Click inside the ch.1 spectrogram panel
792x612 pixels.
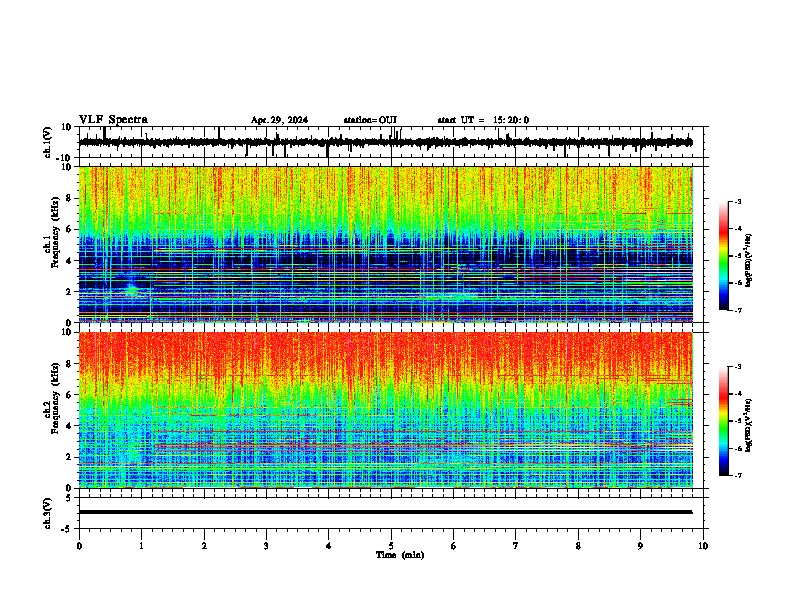[x=385, y=244]
